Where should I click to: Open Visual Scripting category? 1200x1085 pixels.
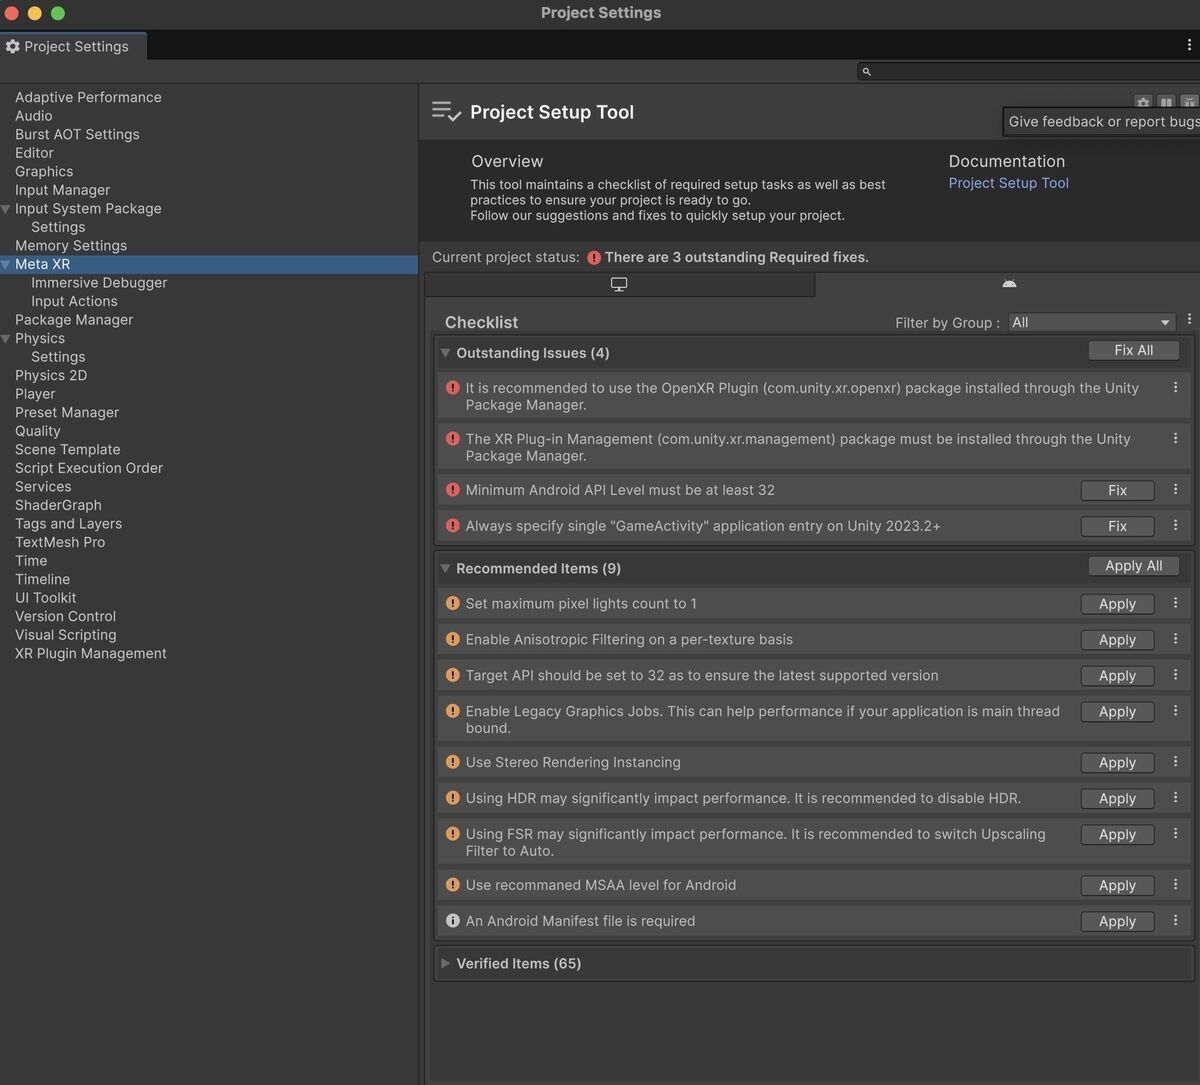pyautogui.click(x=66, y=635)
